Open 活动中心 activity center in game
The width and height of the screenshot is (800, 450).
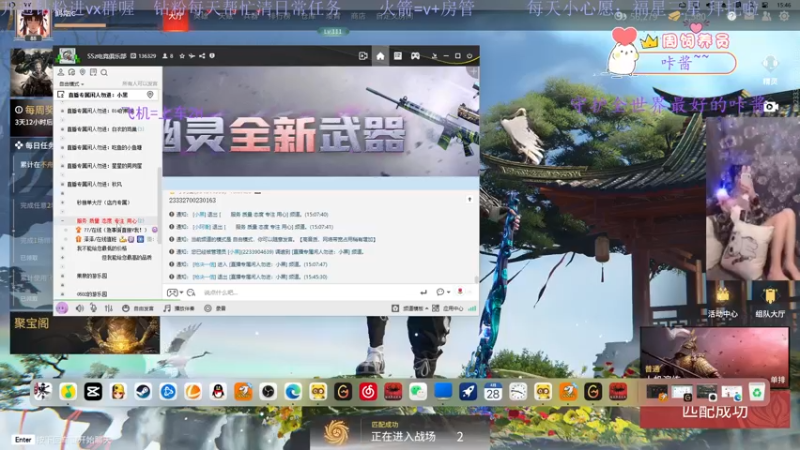[722, 302]
